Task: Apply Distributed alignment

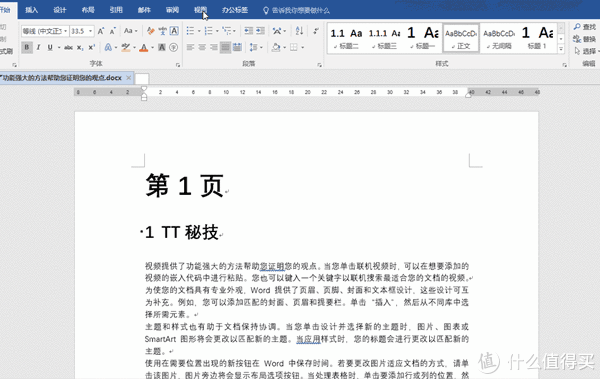Action: tap(237, 47)
